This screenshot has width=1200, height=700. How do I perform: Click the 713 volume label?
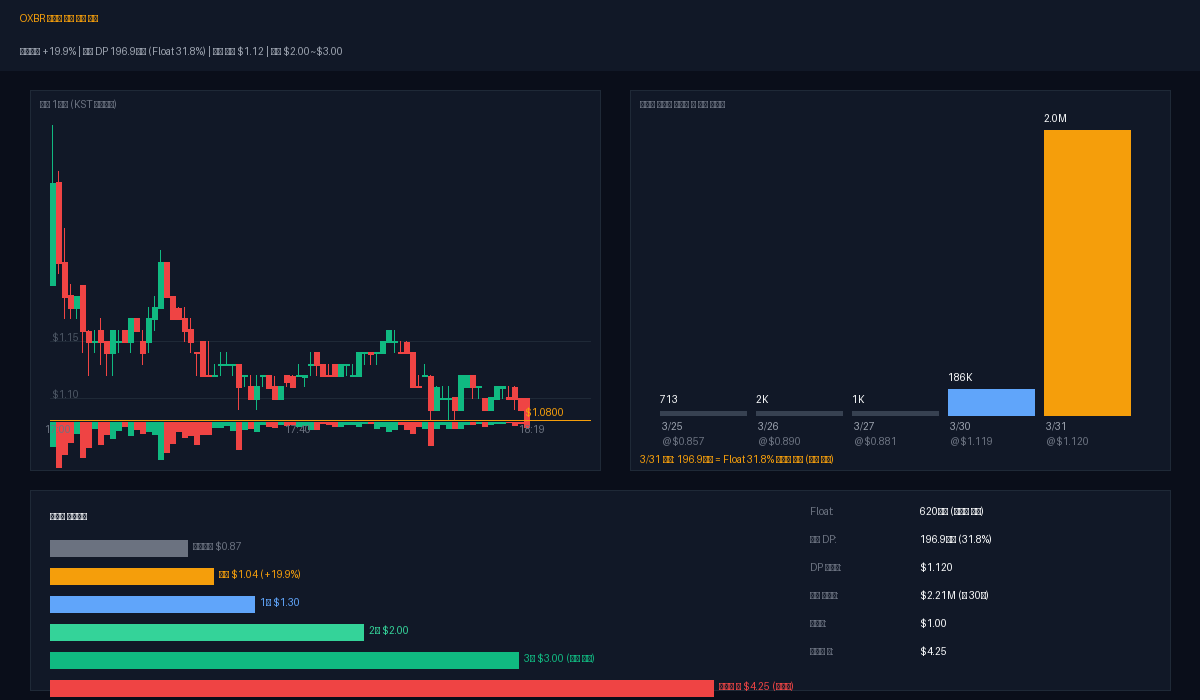[x=669, y=399]
